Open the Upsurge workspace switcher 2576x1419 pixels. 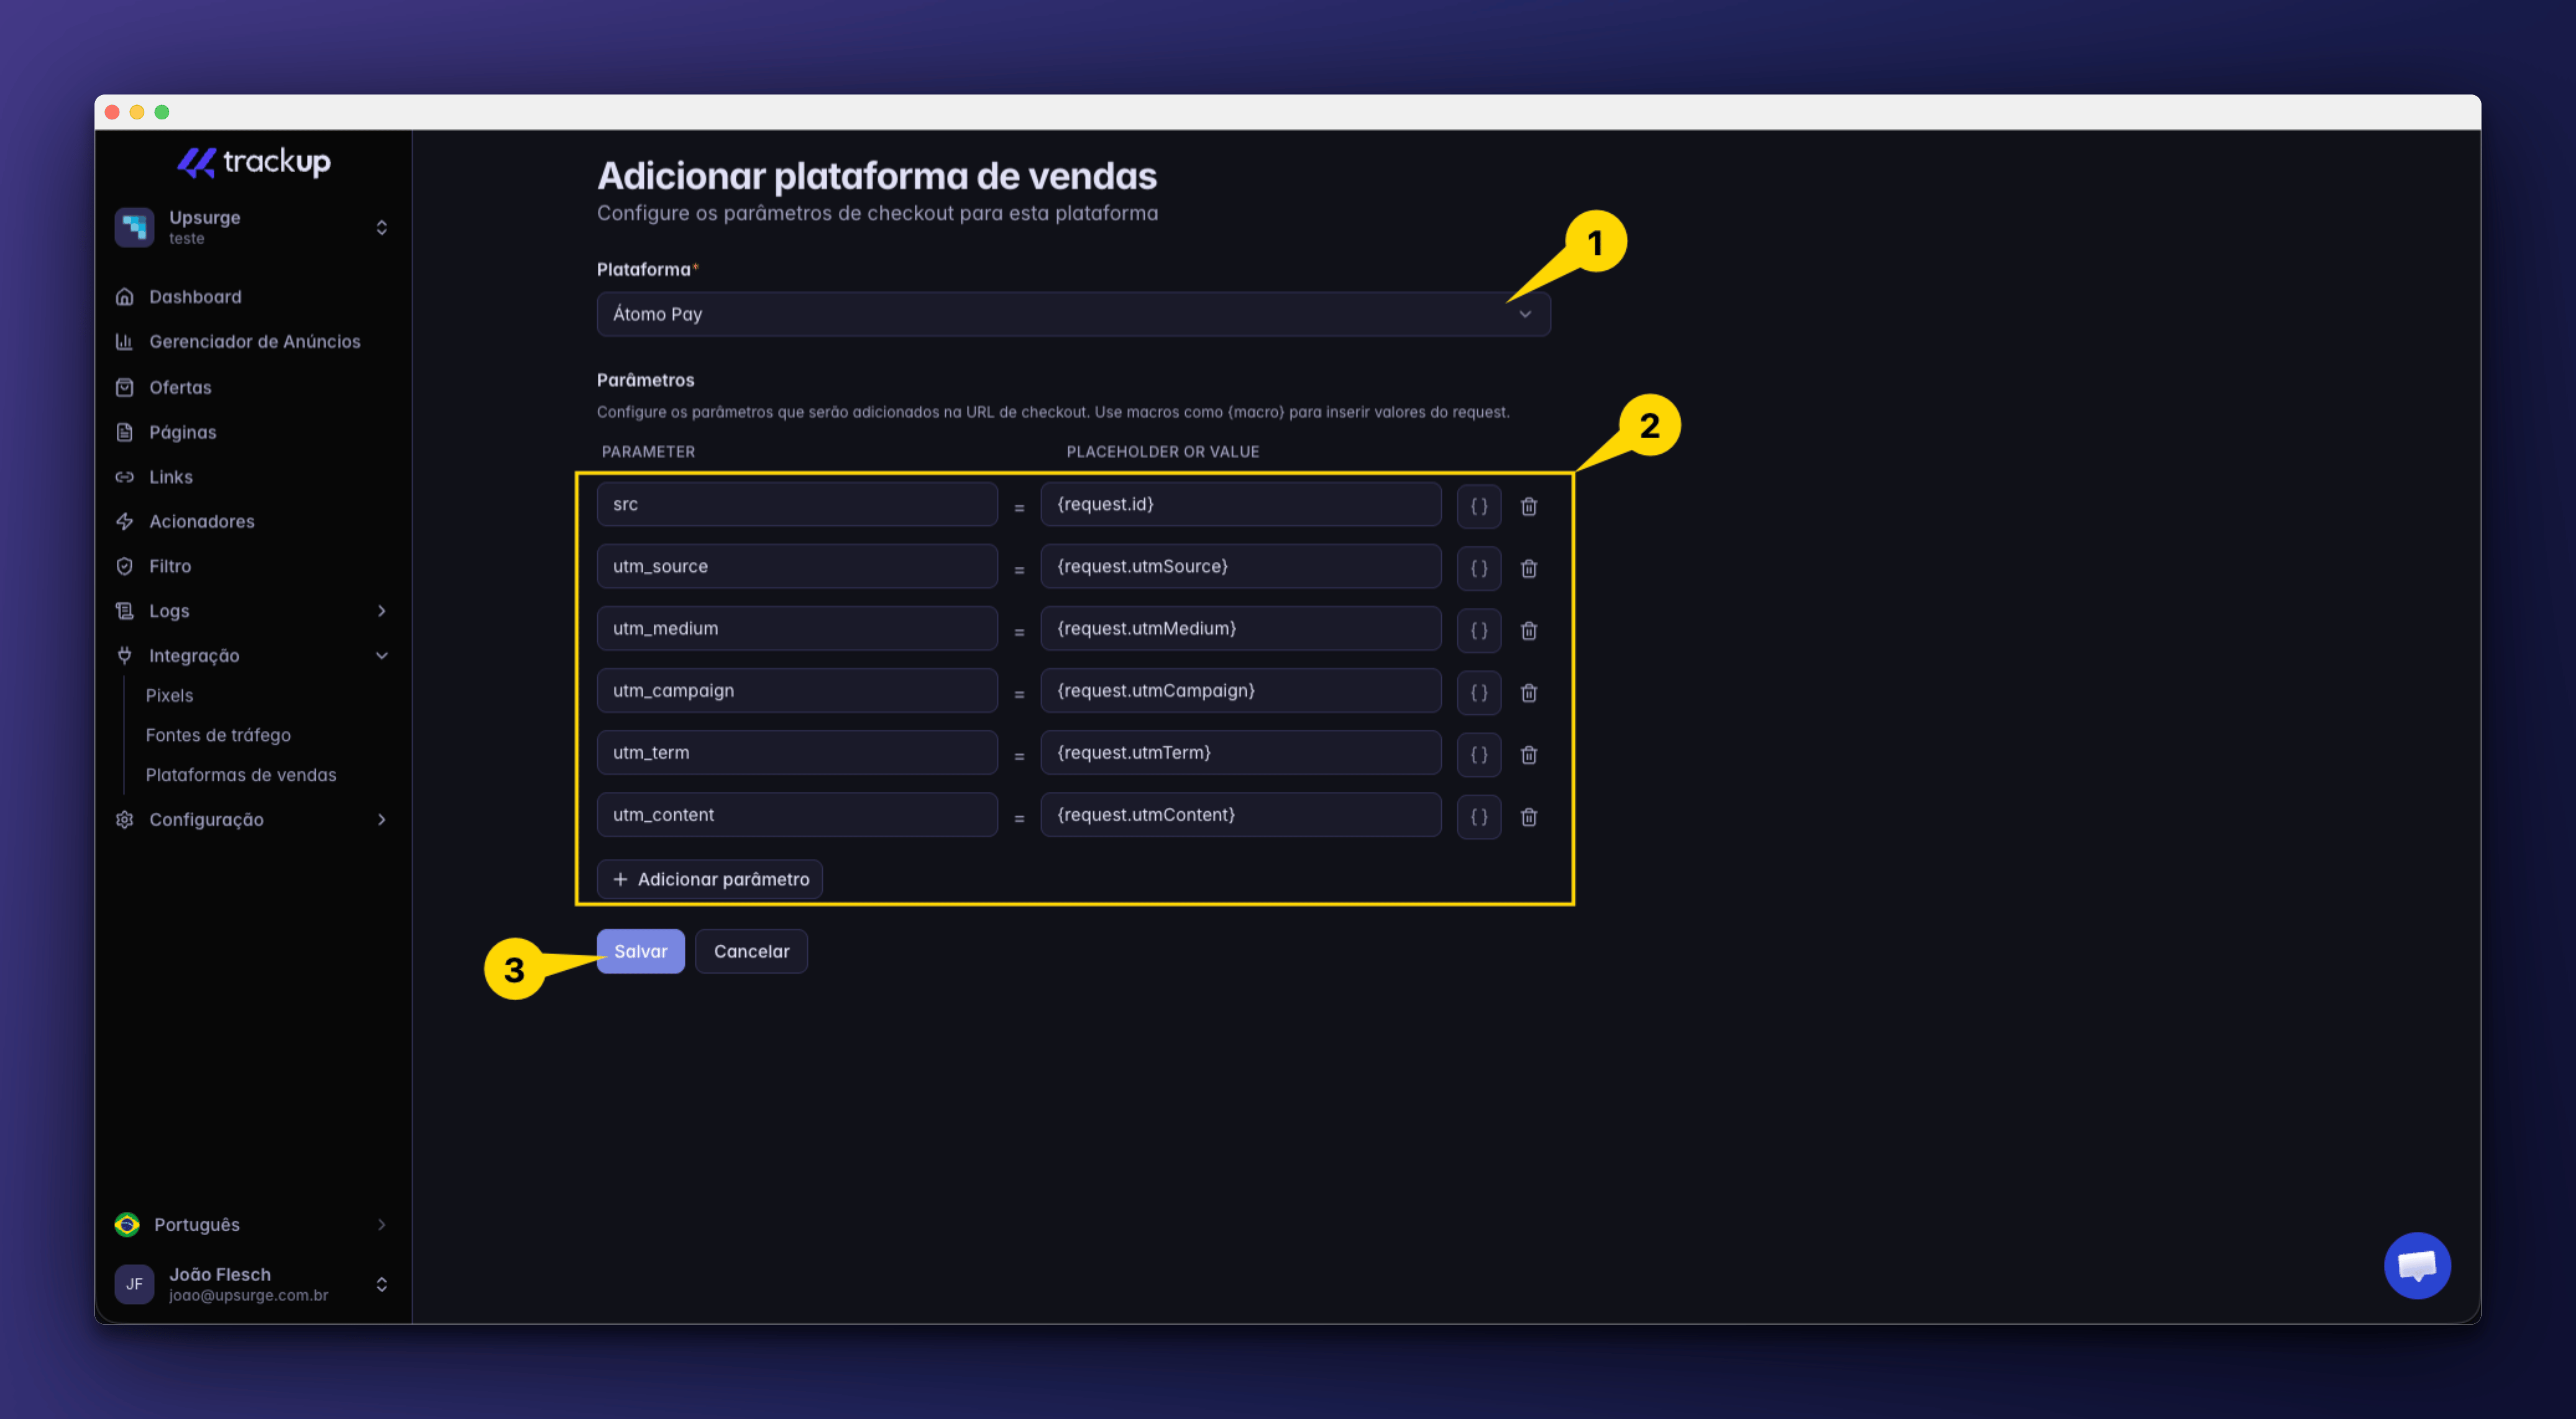click(253, 227)
